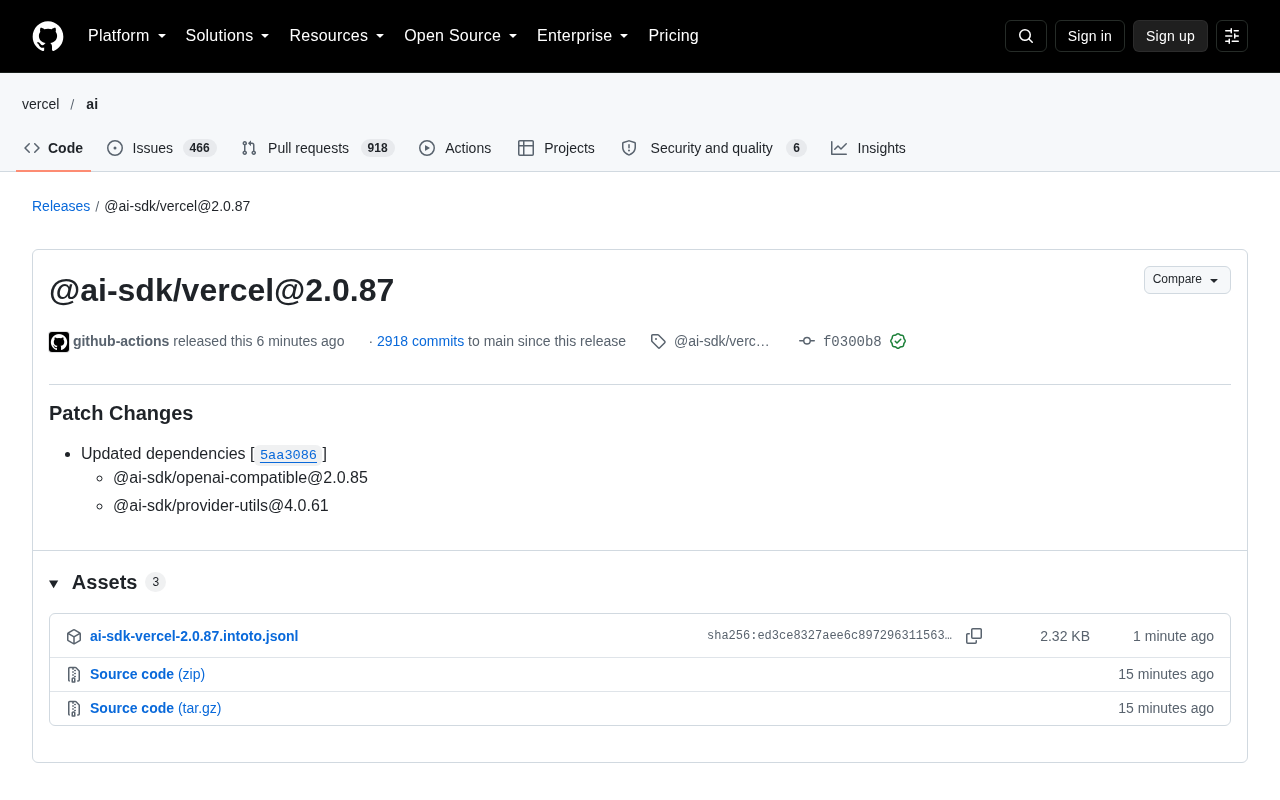Click the package icon for intoto.jsonl

pos(74,636)
